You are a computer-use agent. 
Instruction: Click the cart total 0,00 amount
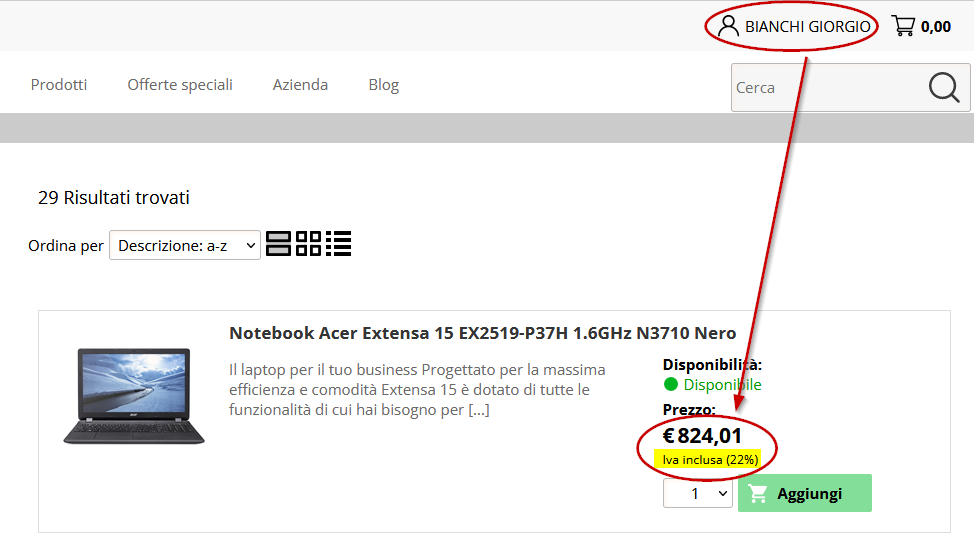coord(935,27)
